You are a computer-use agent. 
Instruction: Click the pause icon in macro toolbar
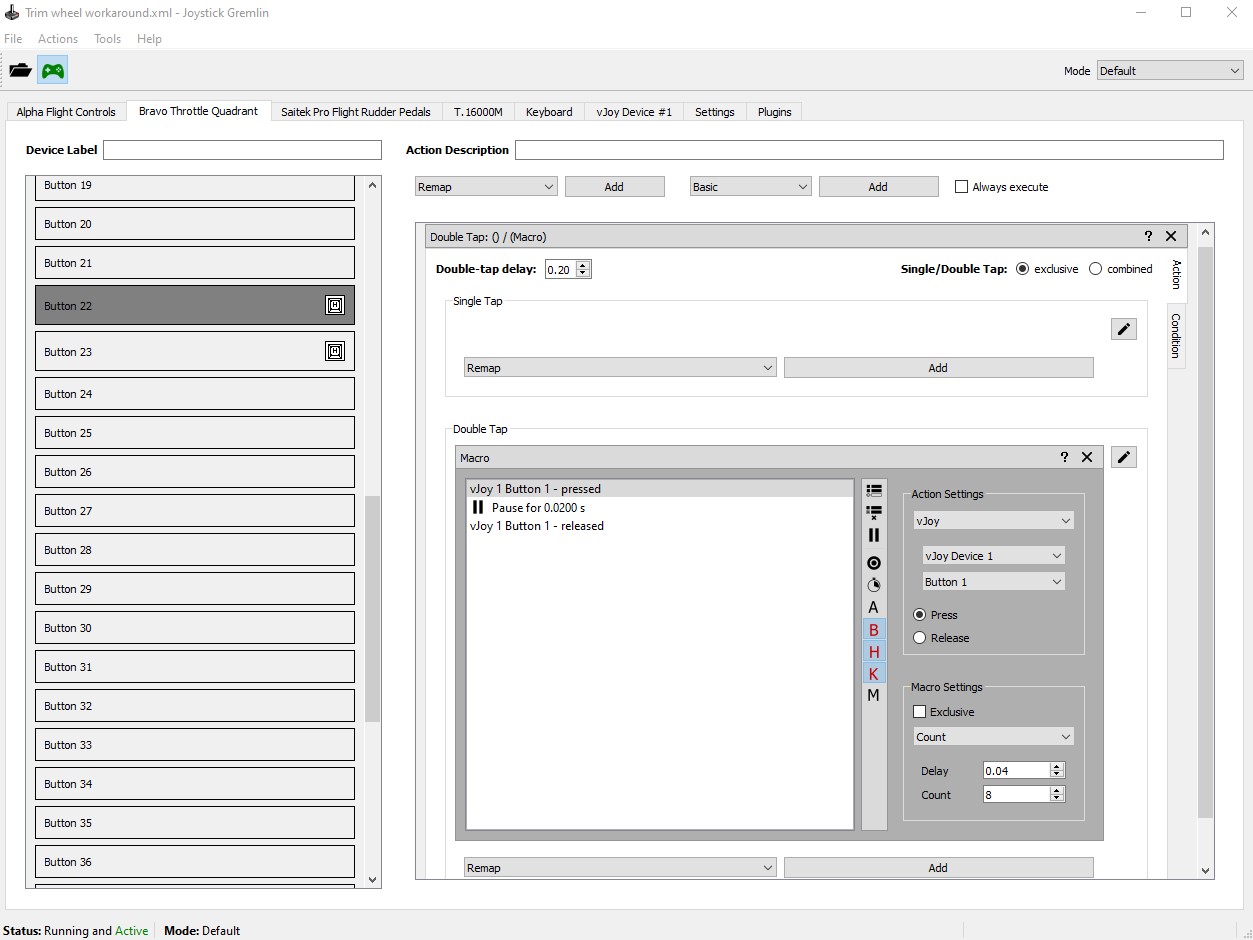pos(874,535)
